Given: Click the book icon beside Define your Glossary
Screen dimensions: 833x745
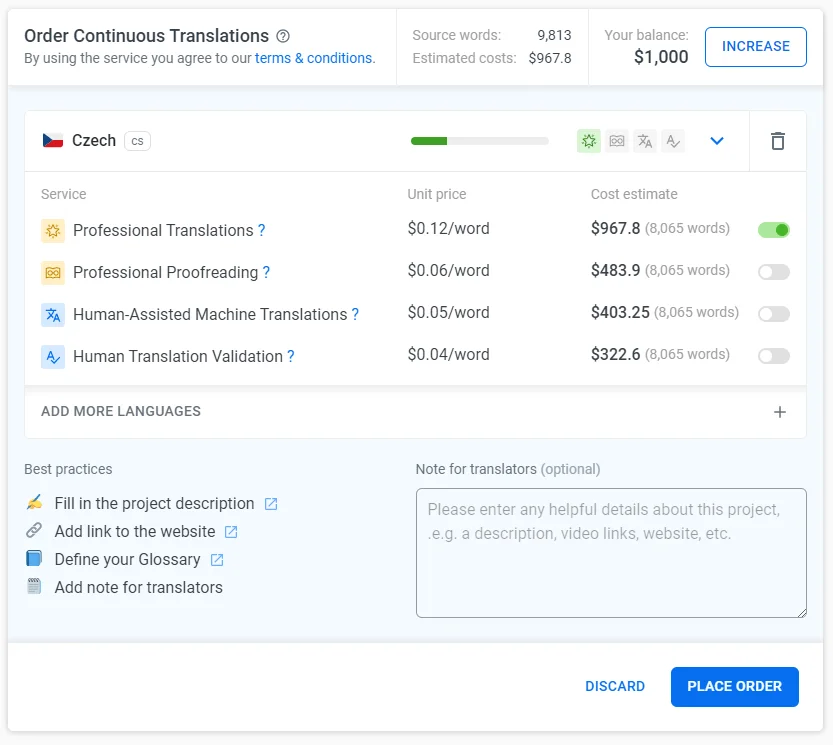Looking at the screenshot, I should [34, 560].
